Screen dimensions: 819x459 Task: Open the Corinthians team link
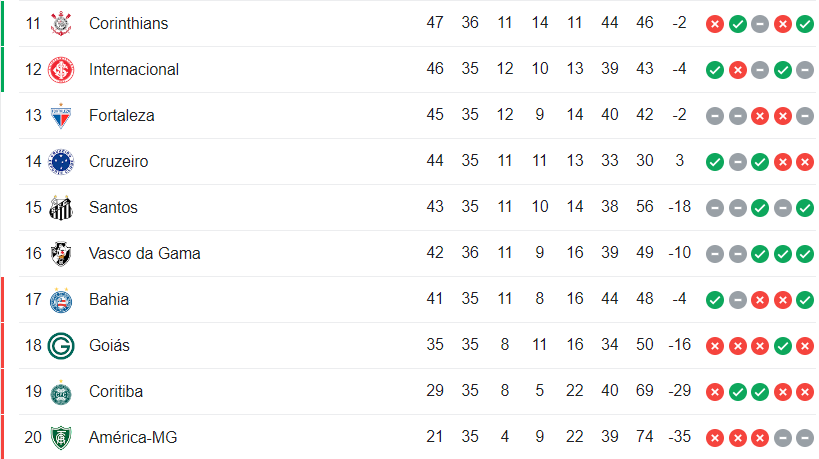coord(128,23)
